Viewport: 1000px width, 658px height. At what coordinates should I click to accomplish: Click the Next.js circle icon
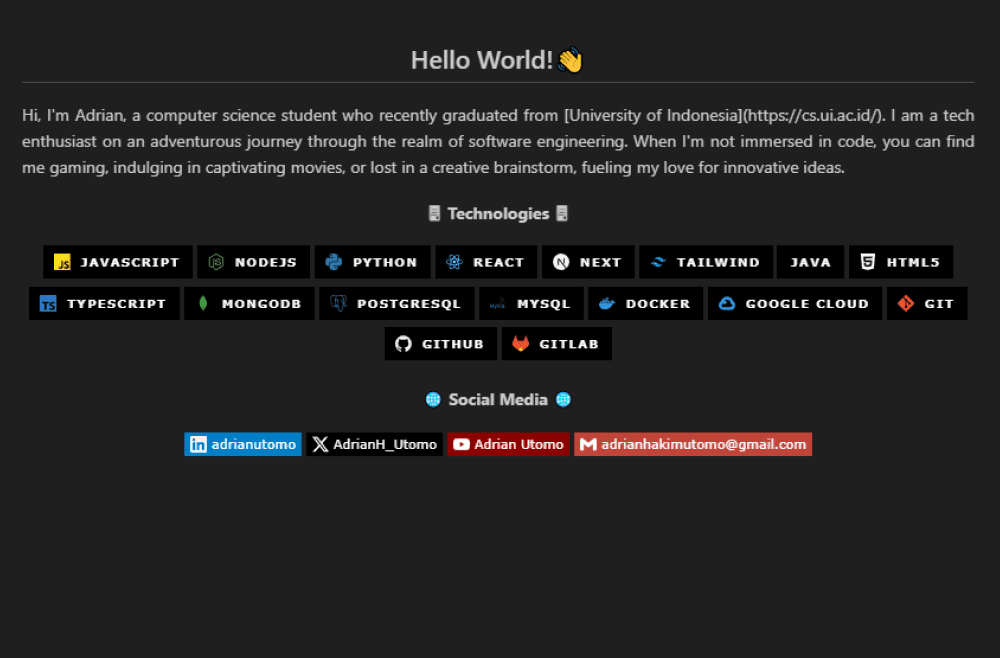tap(561, 263)
